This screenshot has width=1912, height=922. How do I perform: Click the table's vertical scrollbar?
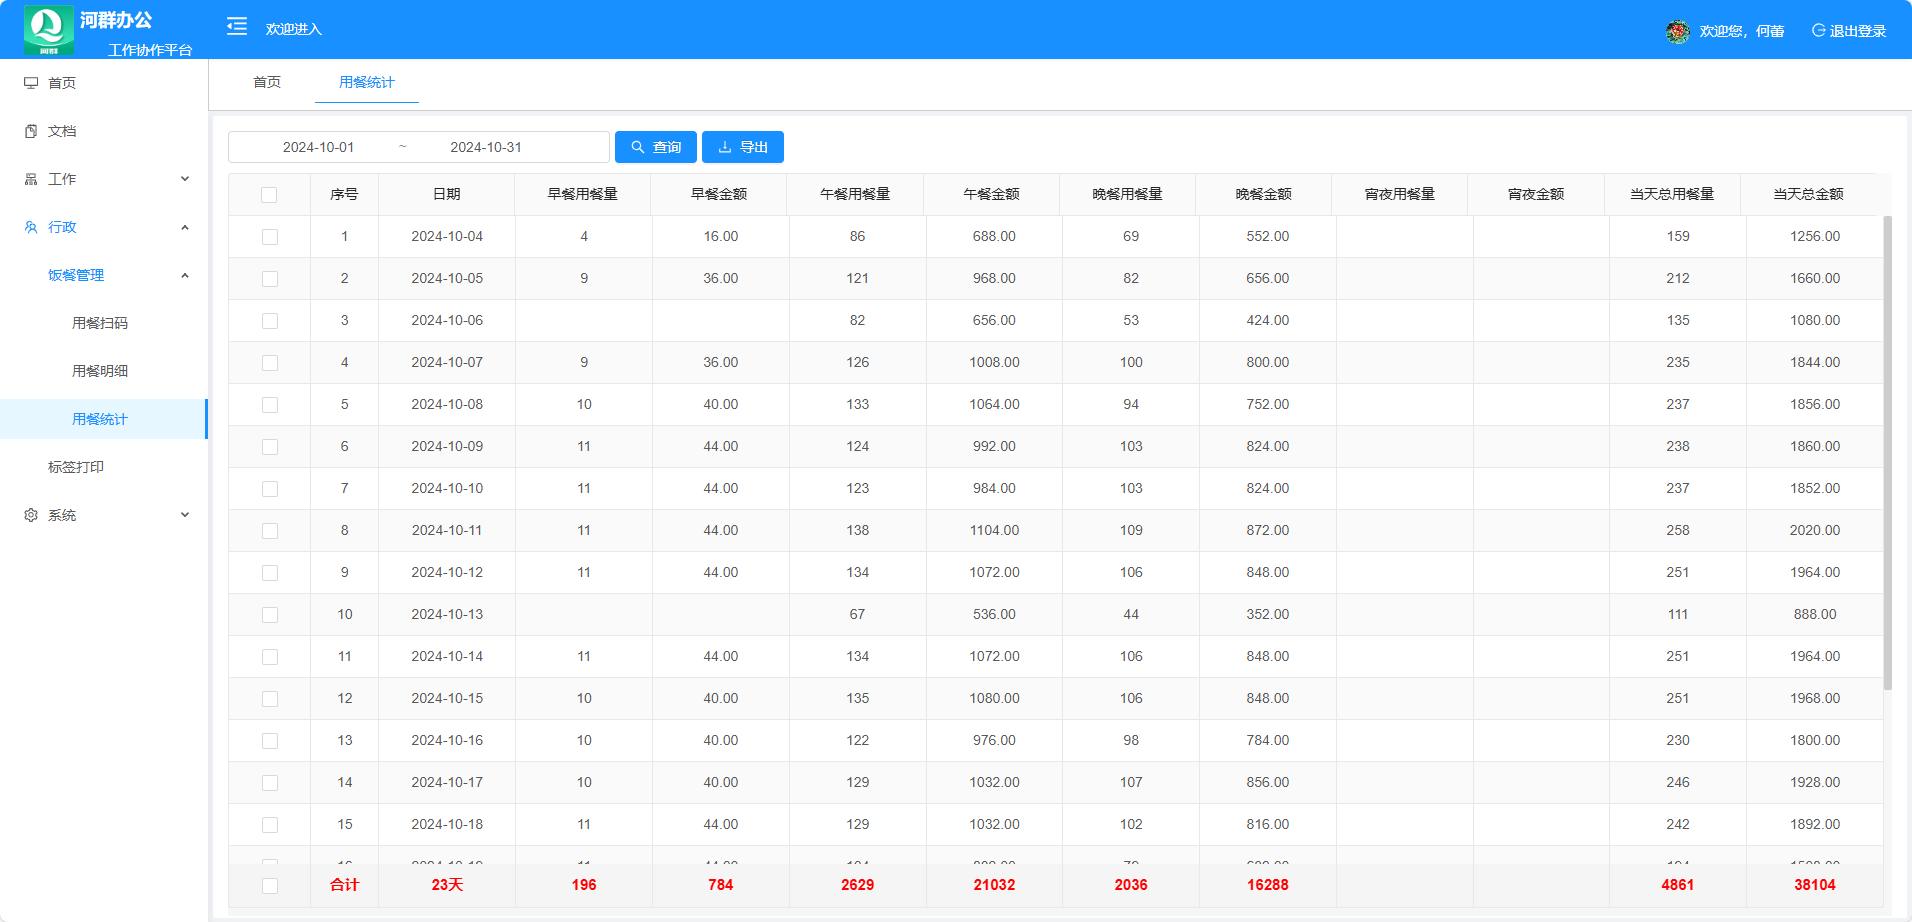point(1887,452)
